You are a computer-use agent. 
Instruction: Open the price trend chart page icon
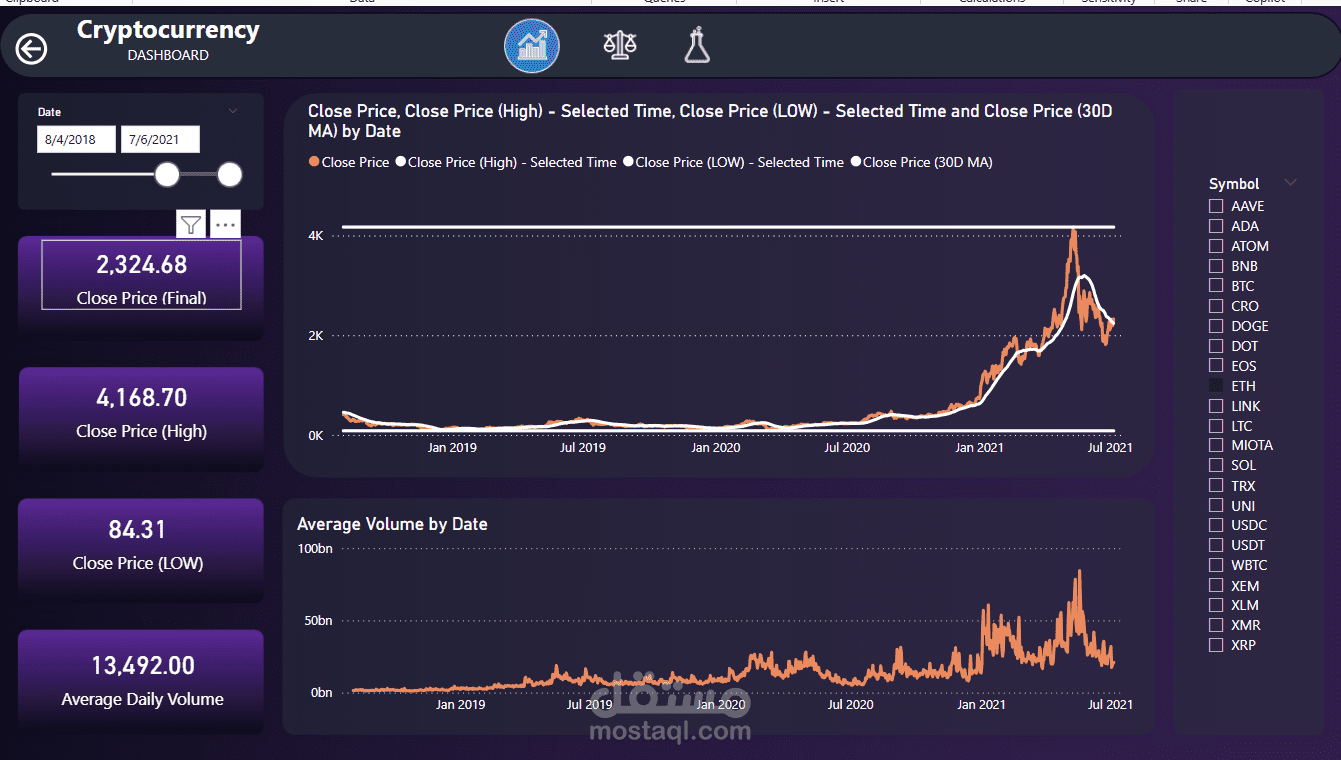point(532,46)
